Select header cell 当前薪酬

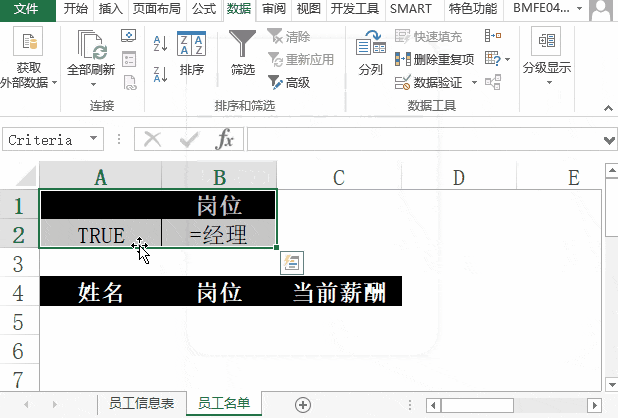pyautogui.click(x=339, y=292)
